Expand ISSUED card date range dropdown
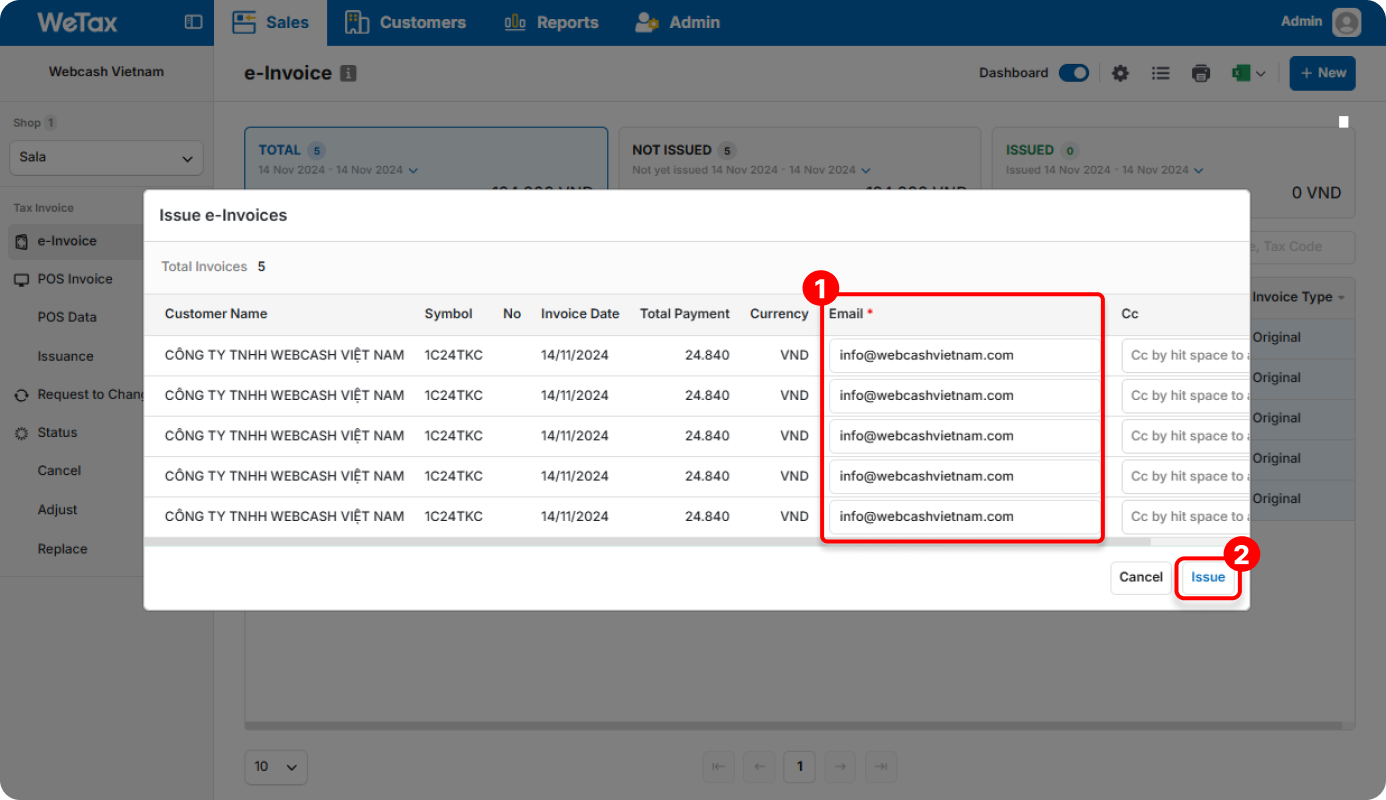 tap(1197, 170)
